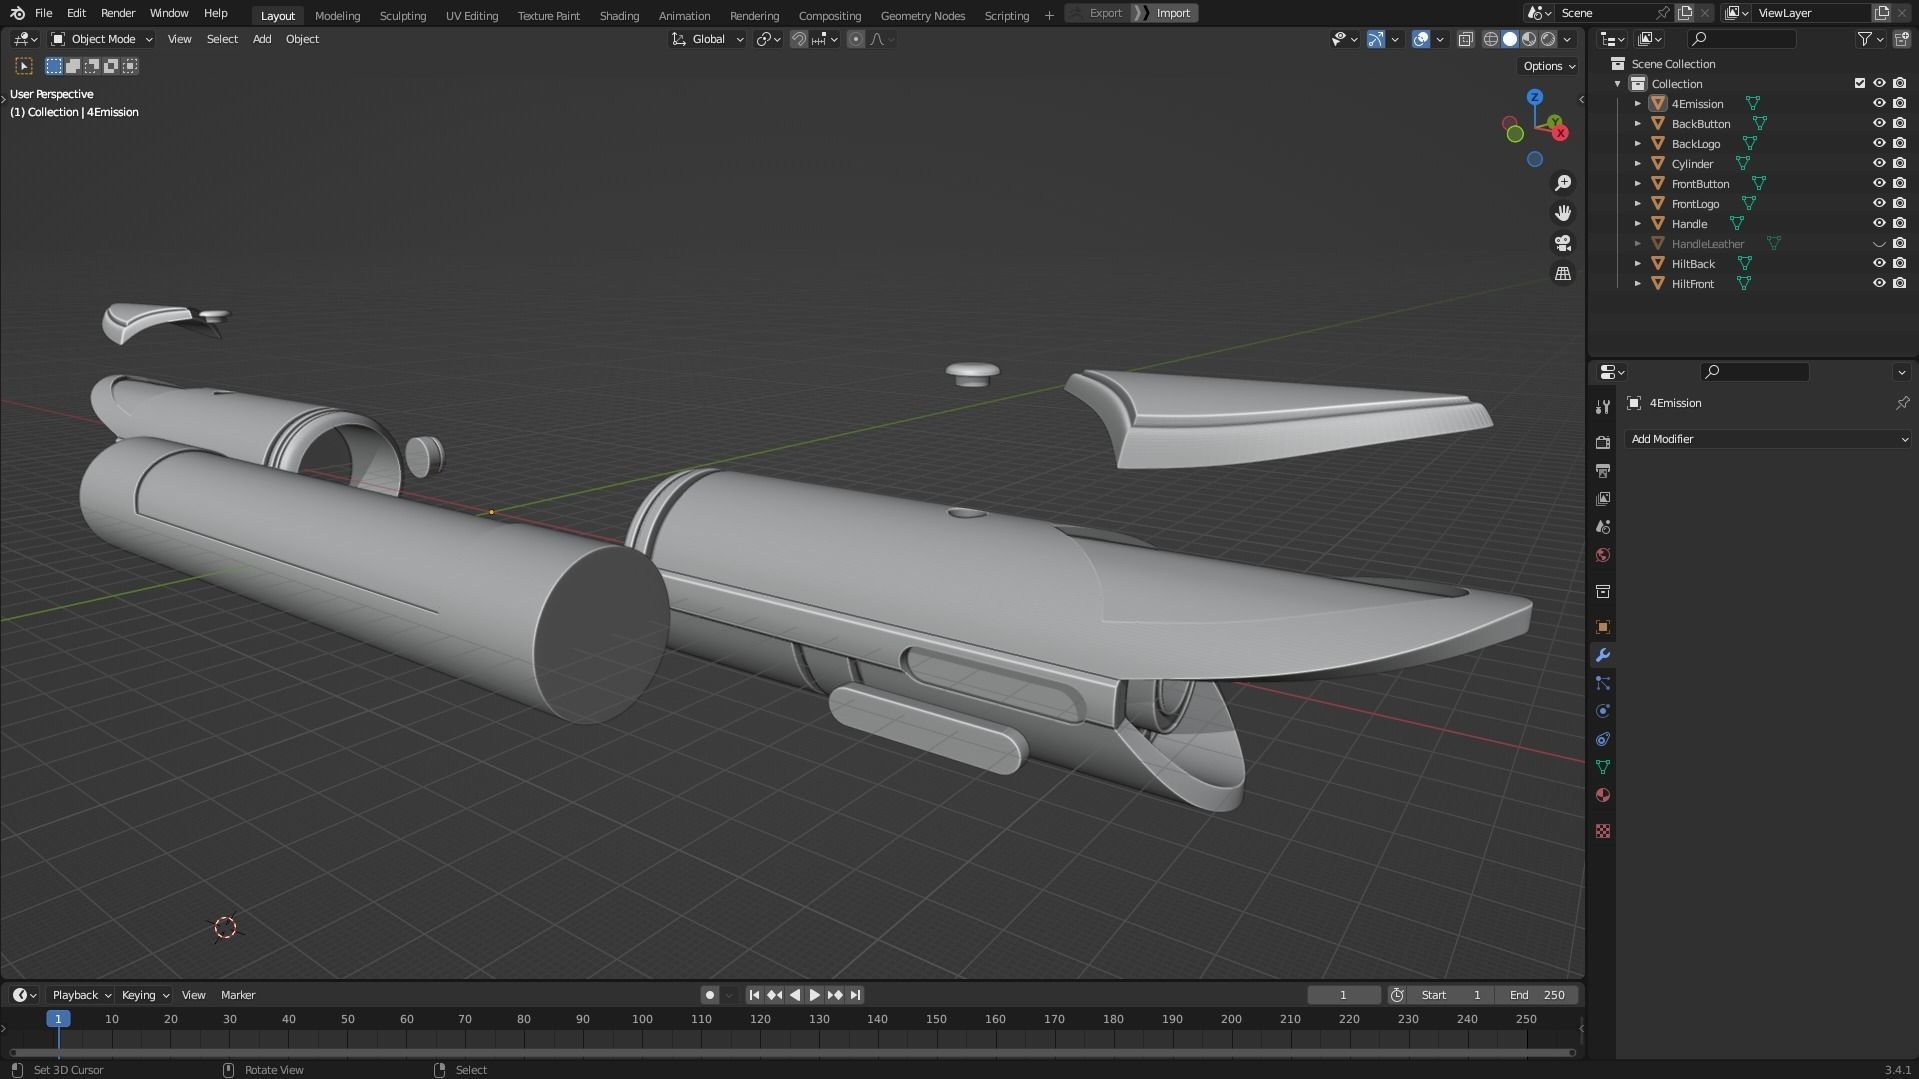Expand the Handle tree item
1919x1079 pixels.
[1638, 223]
